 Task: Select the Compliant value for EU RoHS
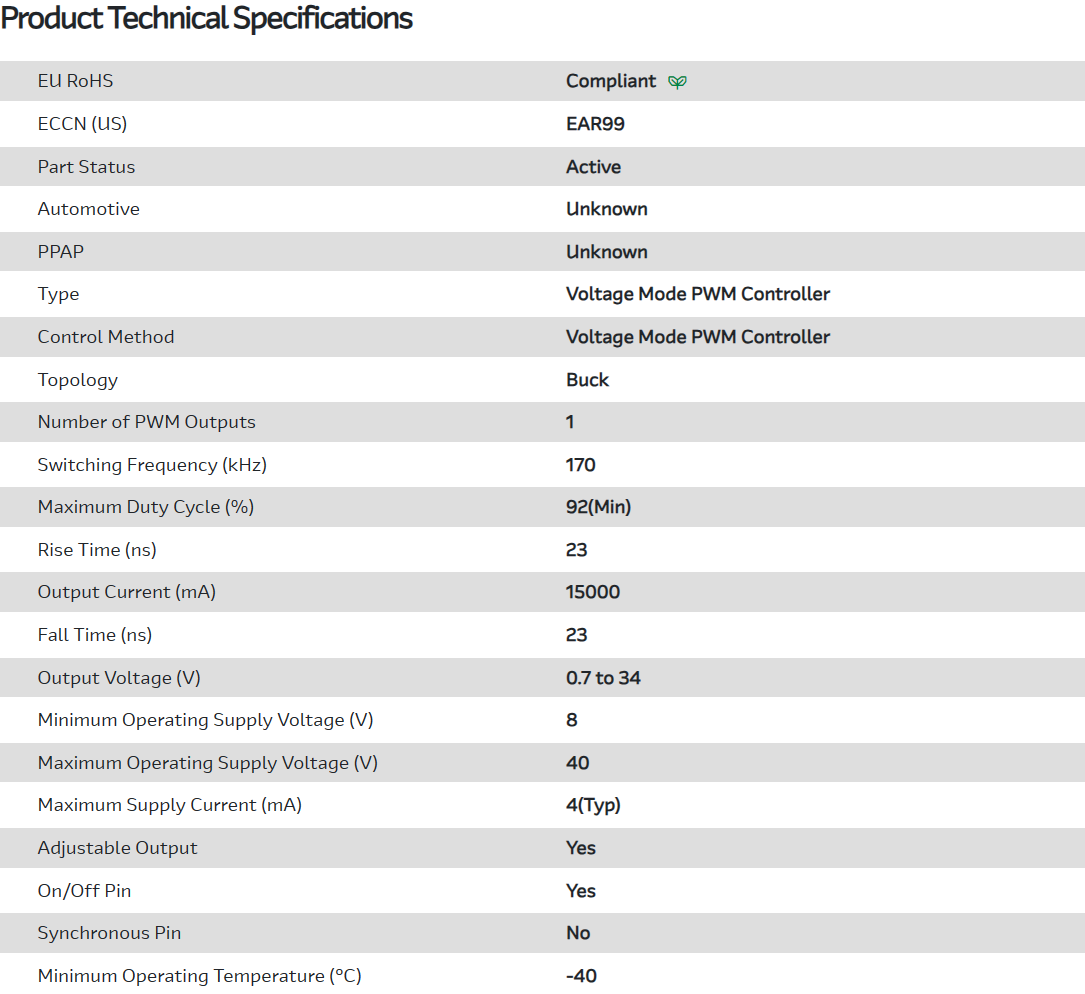pyautogui.click(x=610, y=81)
